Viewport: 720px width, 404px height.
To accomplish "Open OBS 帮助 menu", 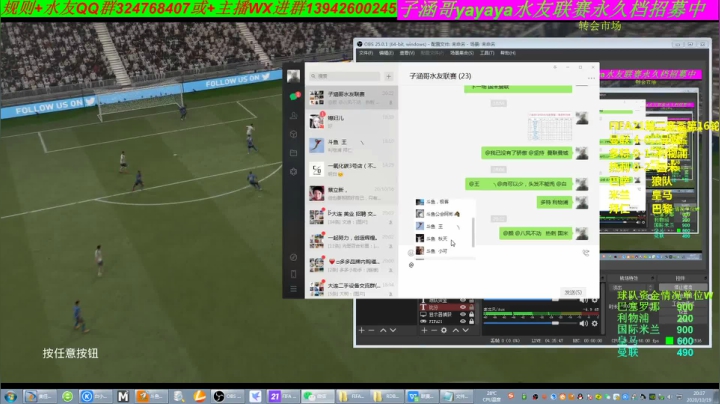I will (508, 53).
